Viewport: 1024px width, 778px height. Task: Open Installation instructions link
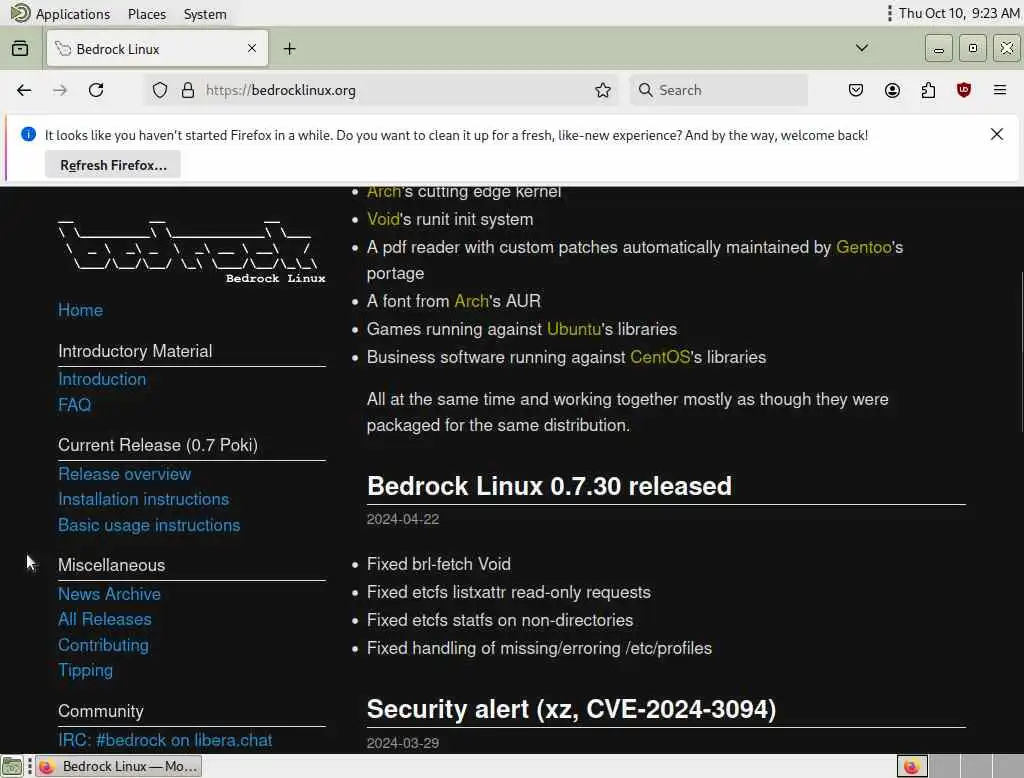click(x=144, y=499)
